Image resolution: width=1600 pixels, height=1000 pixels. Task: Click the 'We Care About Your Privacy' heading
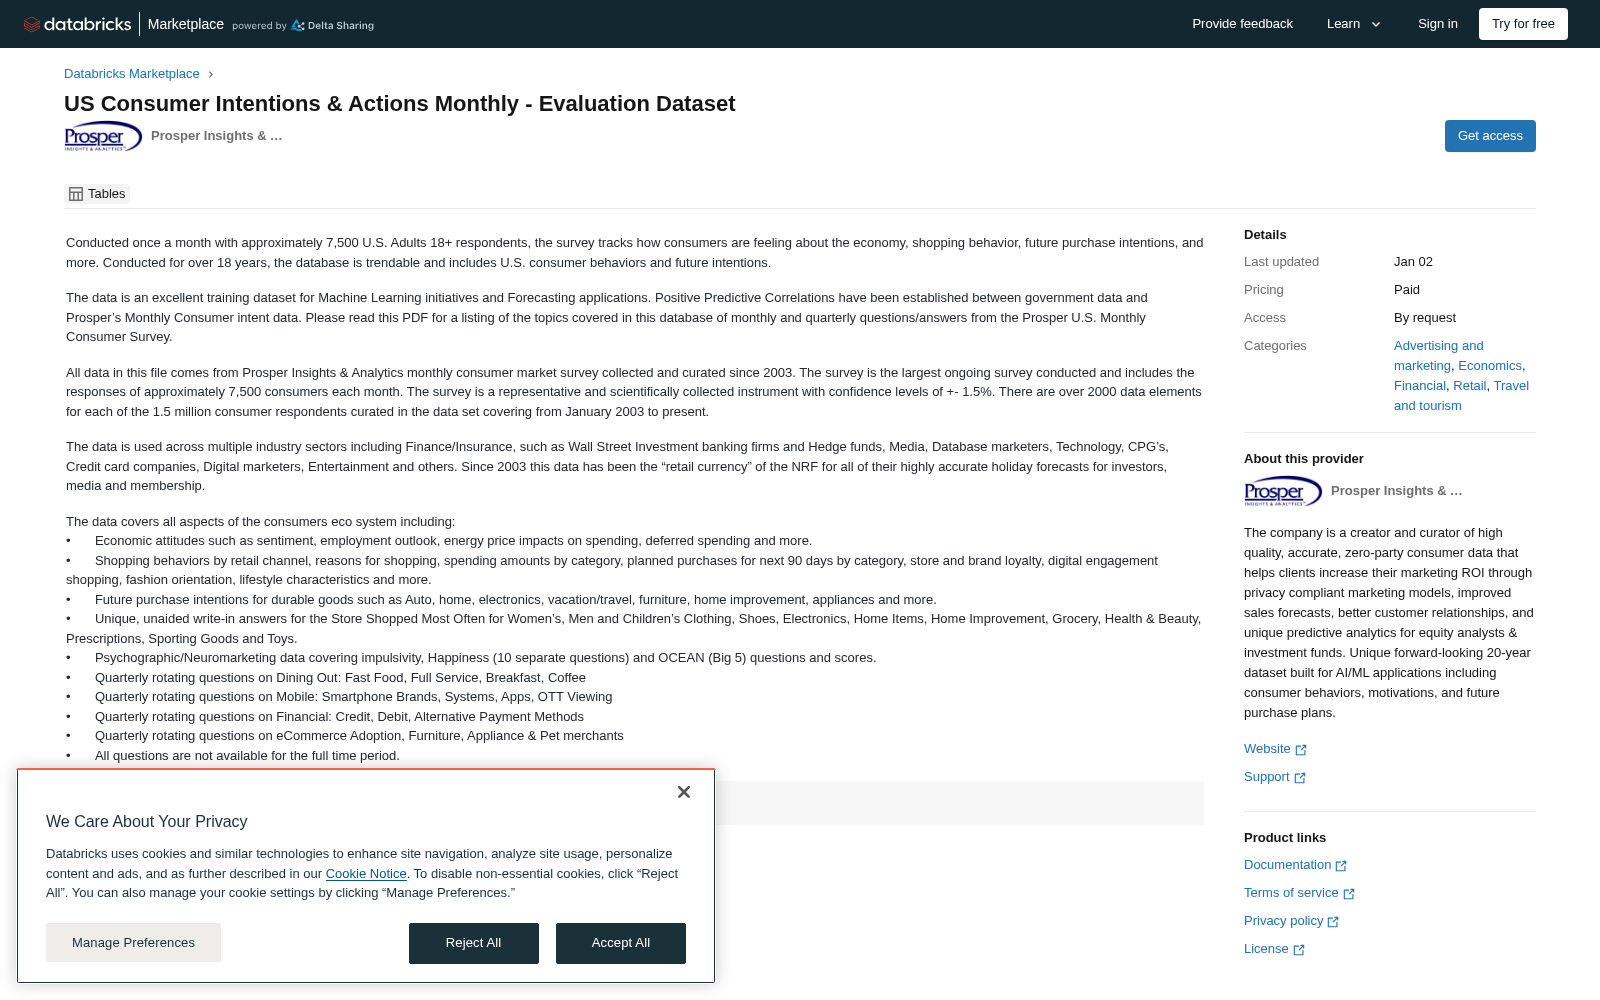pyautogui.click(x=147, y=822)
